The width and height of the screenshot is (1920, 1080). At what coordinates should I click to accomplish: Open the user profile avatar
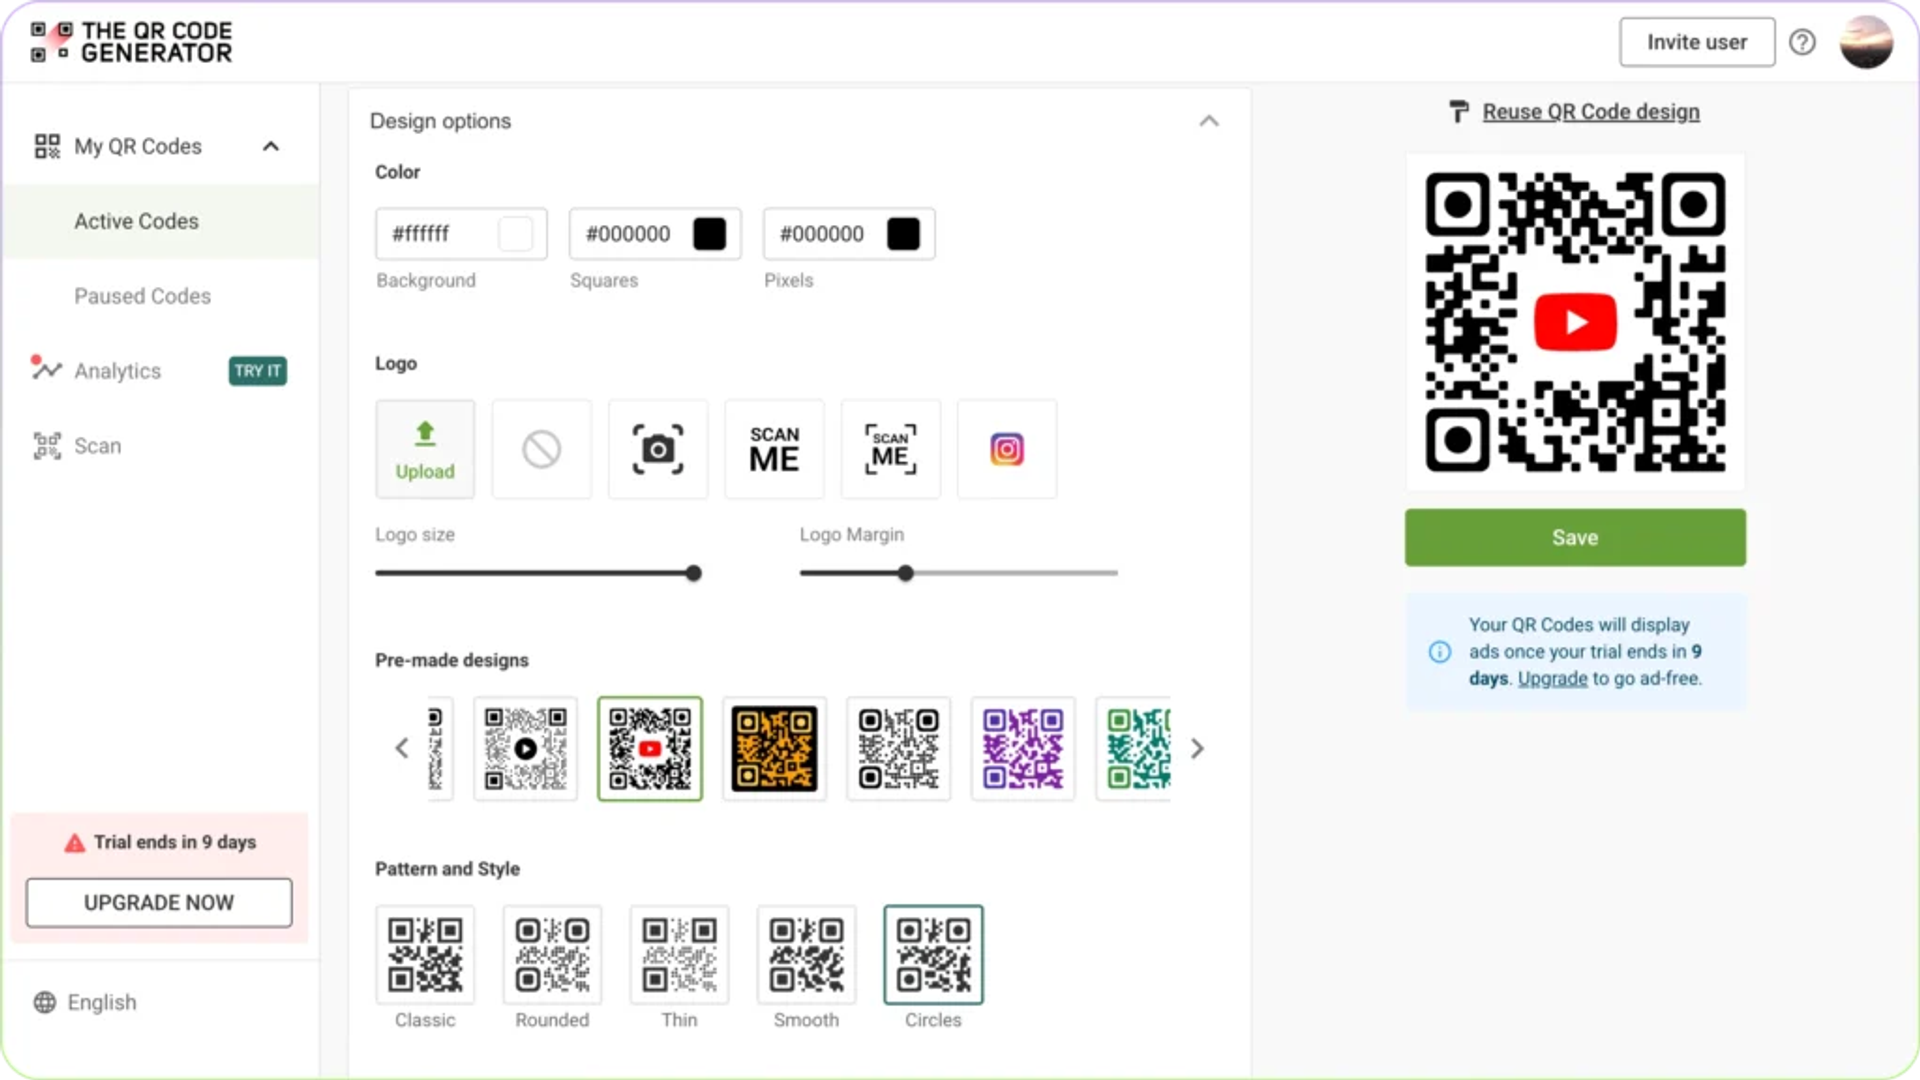[1866, 42]
